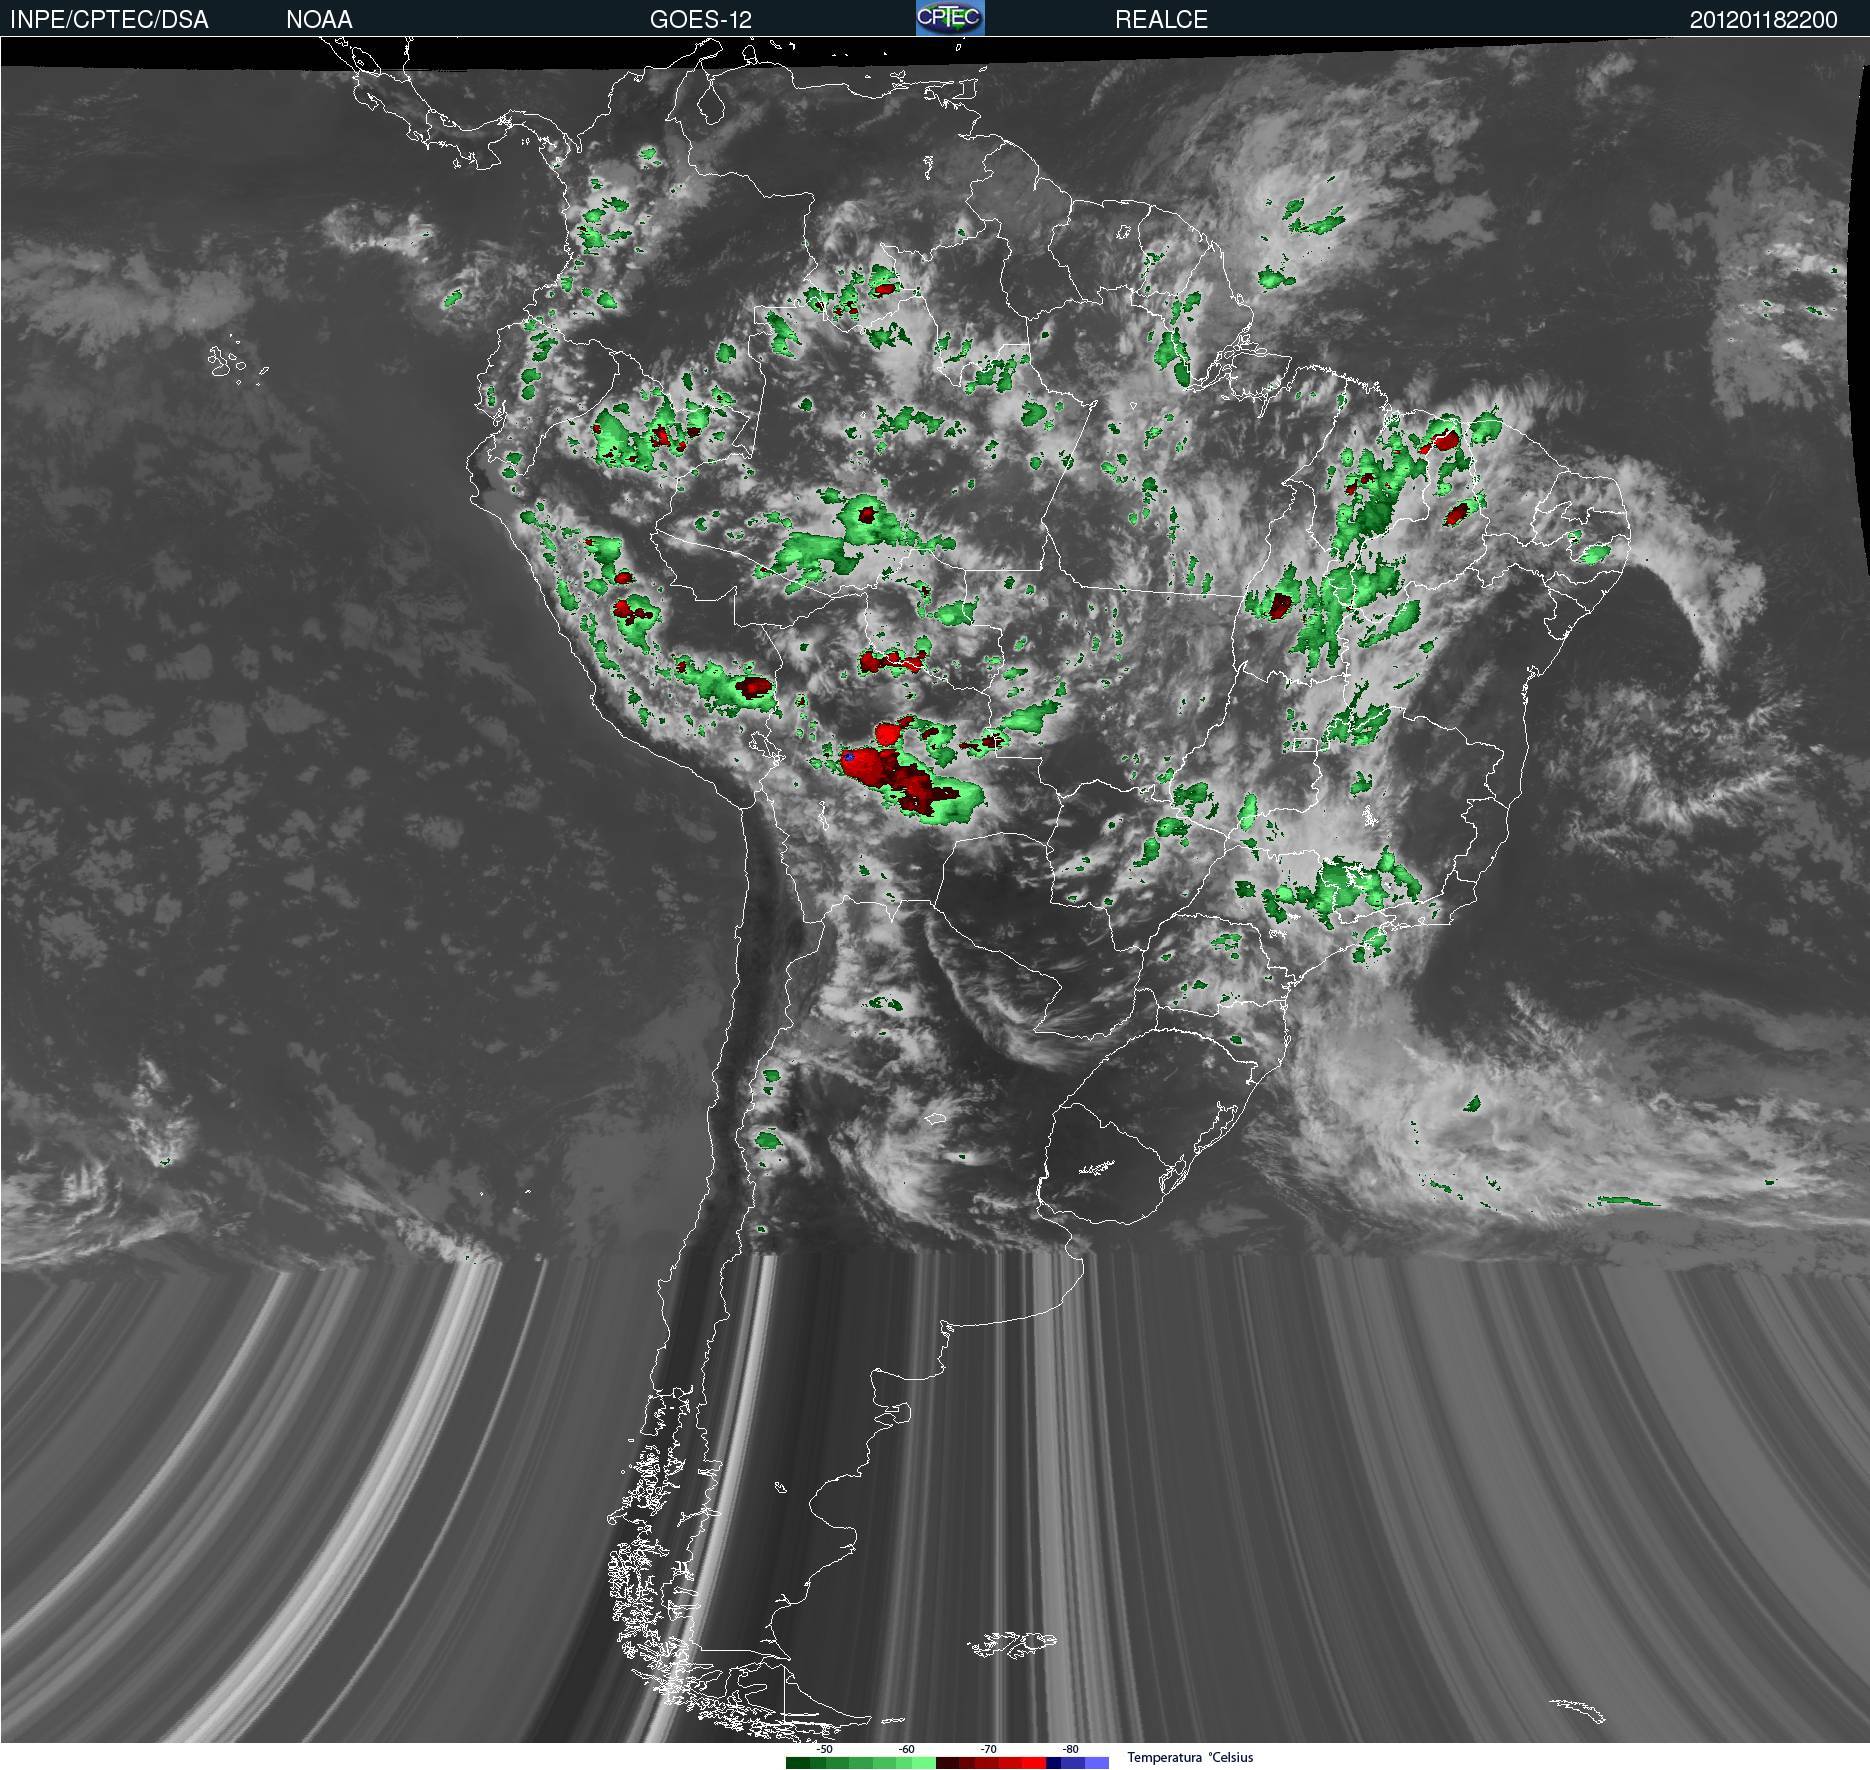
Task: Click the NOAA label in the header
Action: pos(319,20)
